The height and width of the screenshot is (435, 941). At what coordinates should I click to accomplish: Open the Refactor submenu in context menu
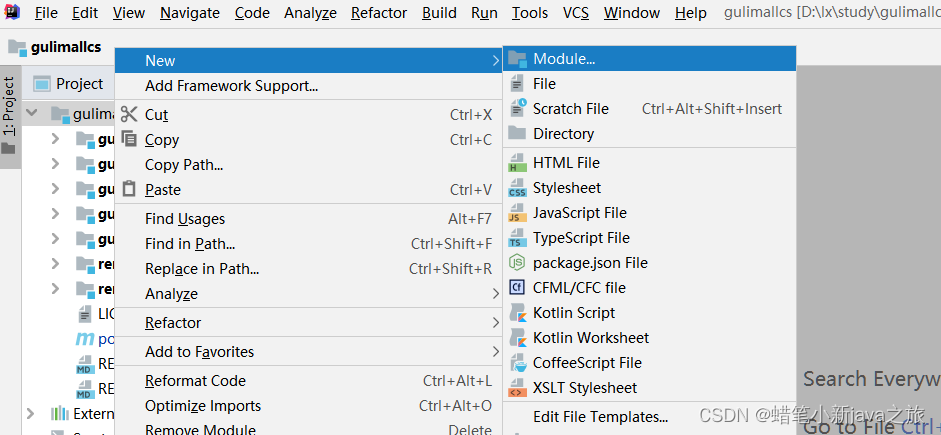tap(173, 323)
